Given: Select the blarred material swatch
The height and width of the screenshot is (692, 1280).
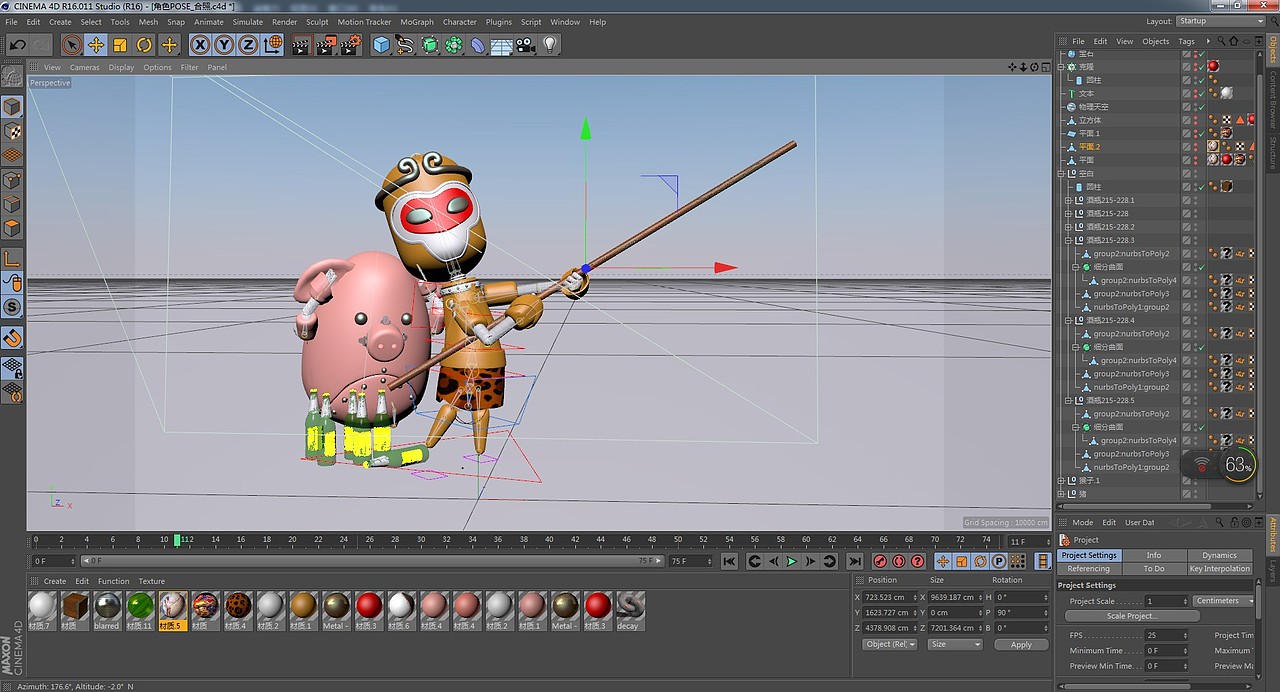Looking at the screenshot, I should point(106,611).
